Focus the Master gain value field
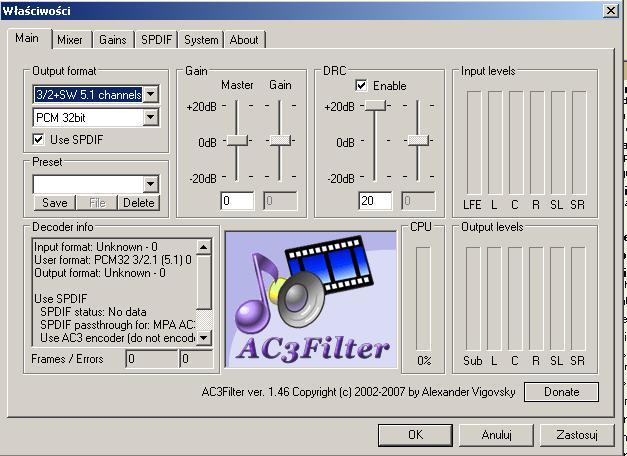This screenshot has width=627, height=456. click(x=237, y=201)
